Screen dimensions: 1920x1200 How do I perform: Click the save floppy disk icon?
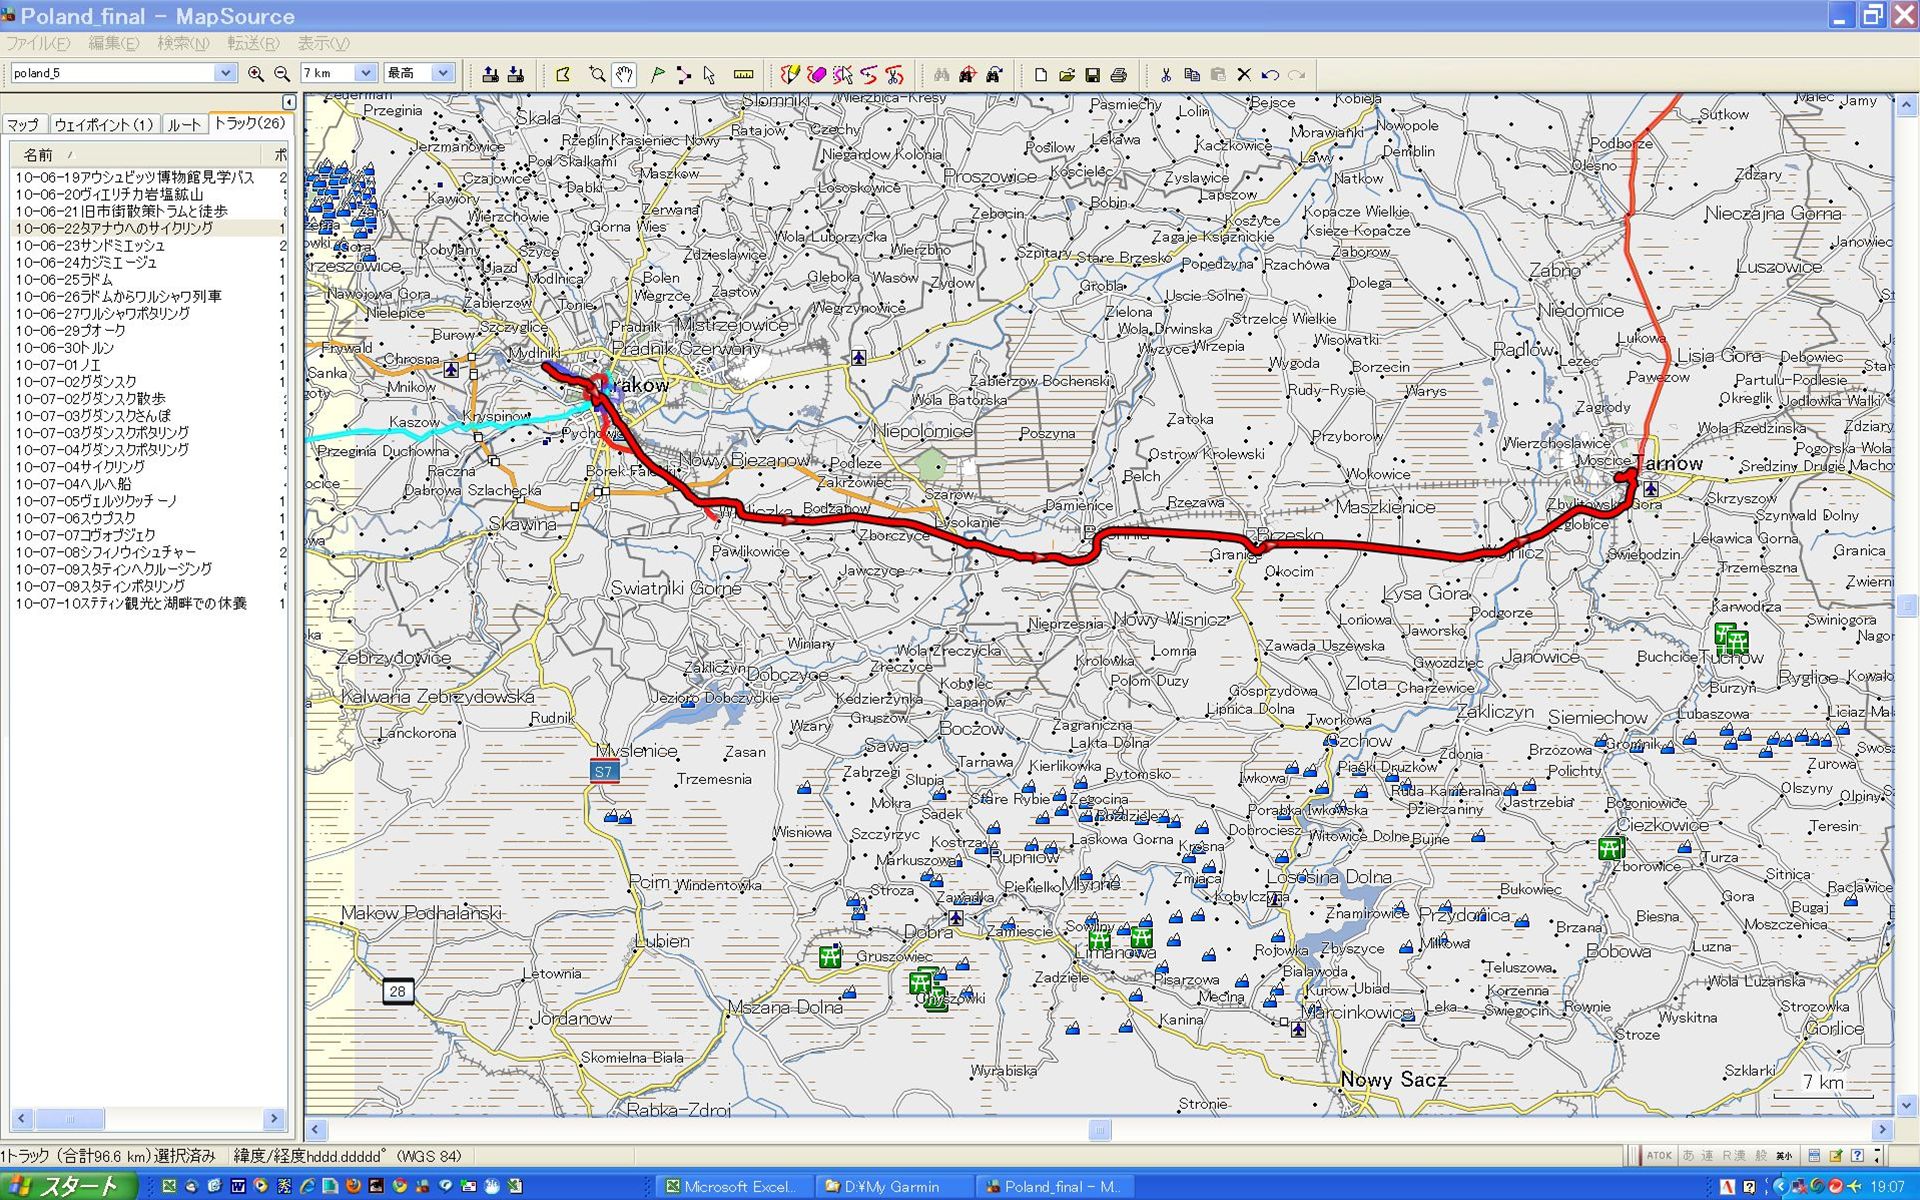coord(1093,74)
